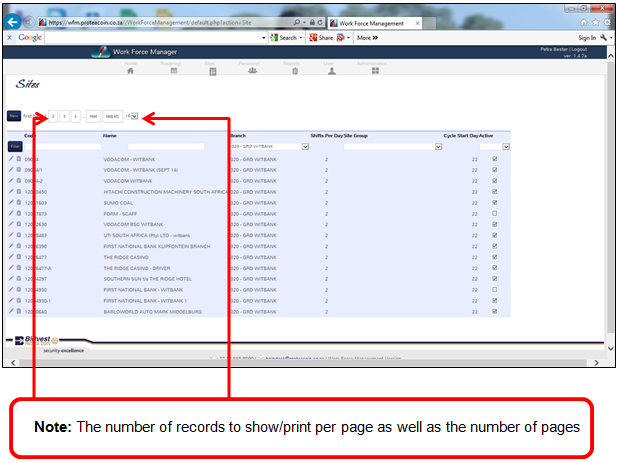
Task: Click the Google toolbar wrench settings icon
Action: [x=603, y=37]
